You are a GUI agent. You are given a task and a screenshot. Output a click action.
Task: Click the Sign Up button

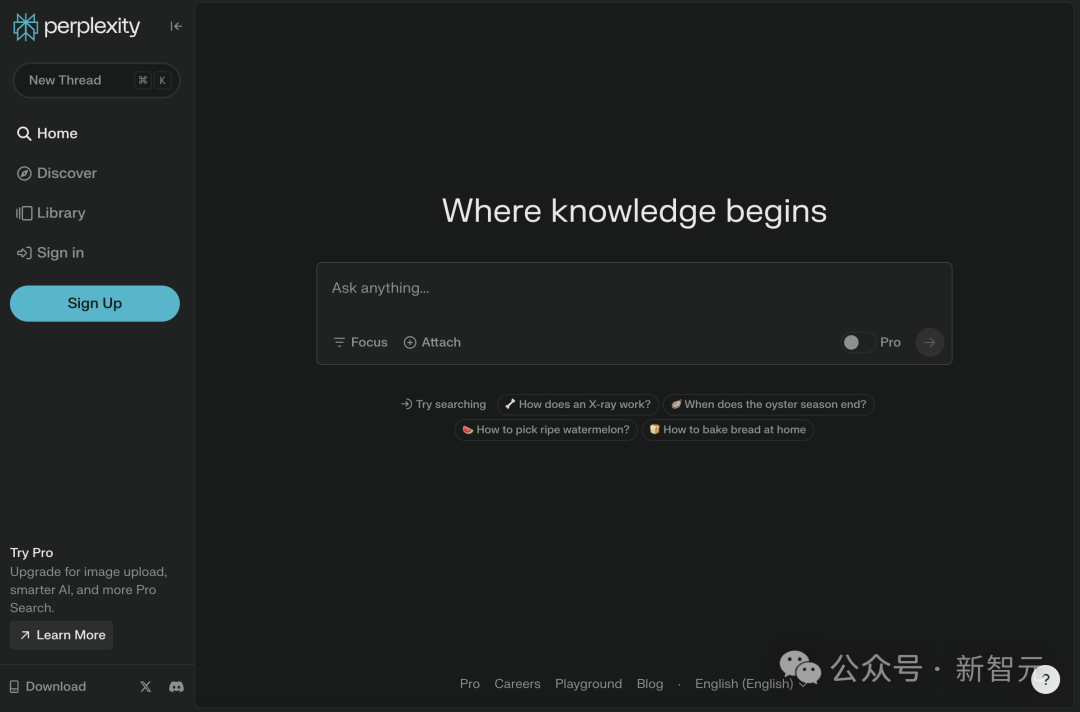point(95,304)
